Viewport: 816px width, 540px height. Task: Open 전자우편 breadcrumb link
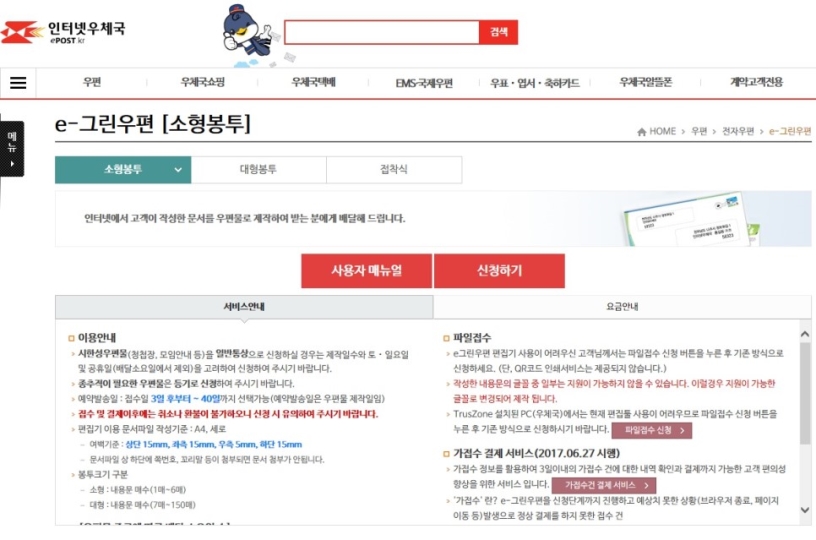click(x=738, y=131)
